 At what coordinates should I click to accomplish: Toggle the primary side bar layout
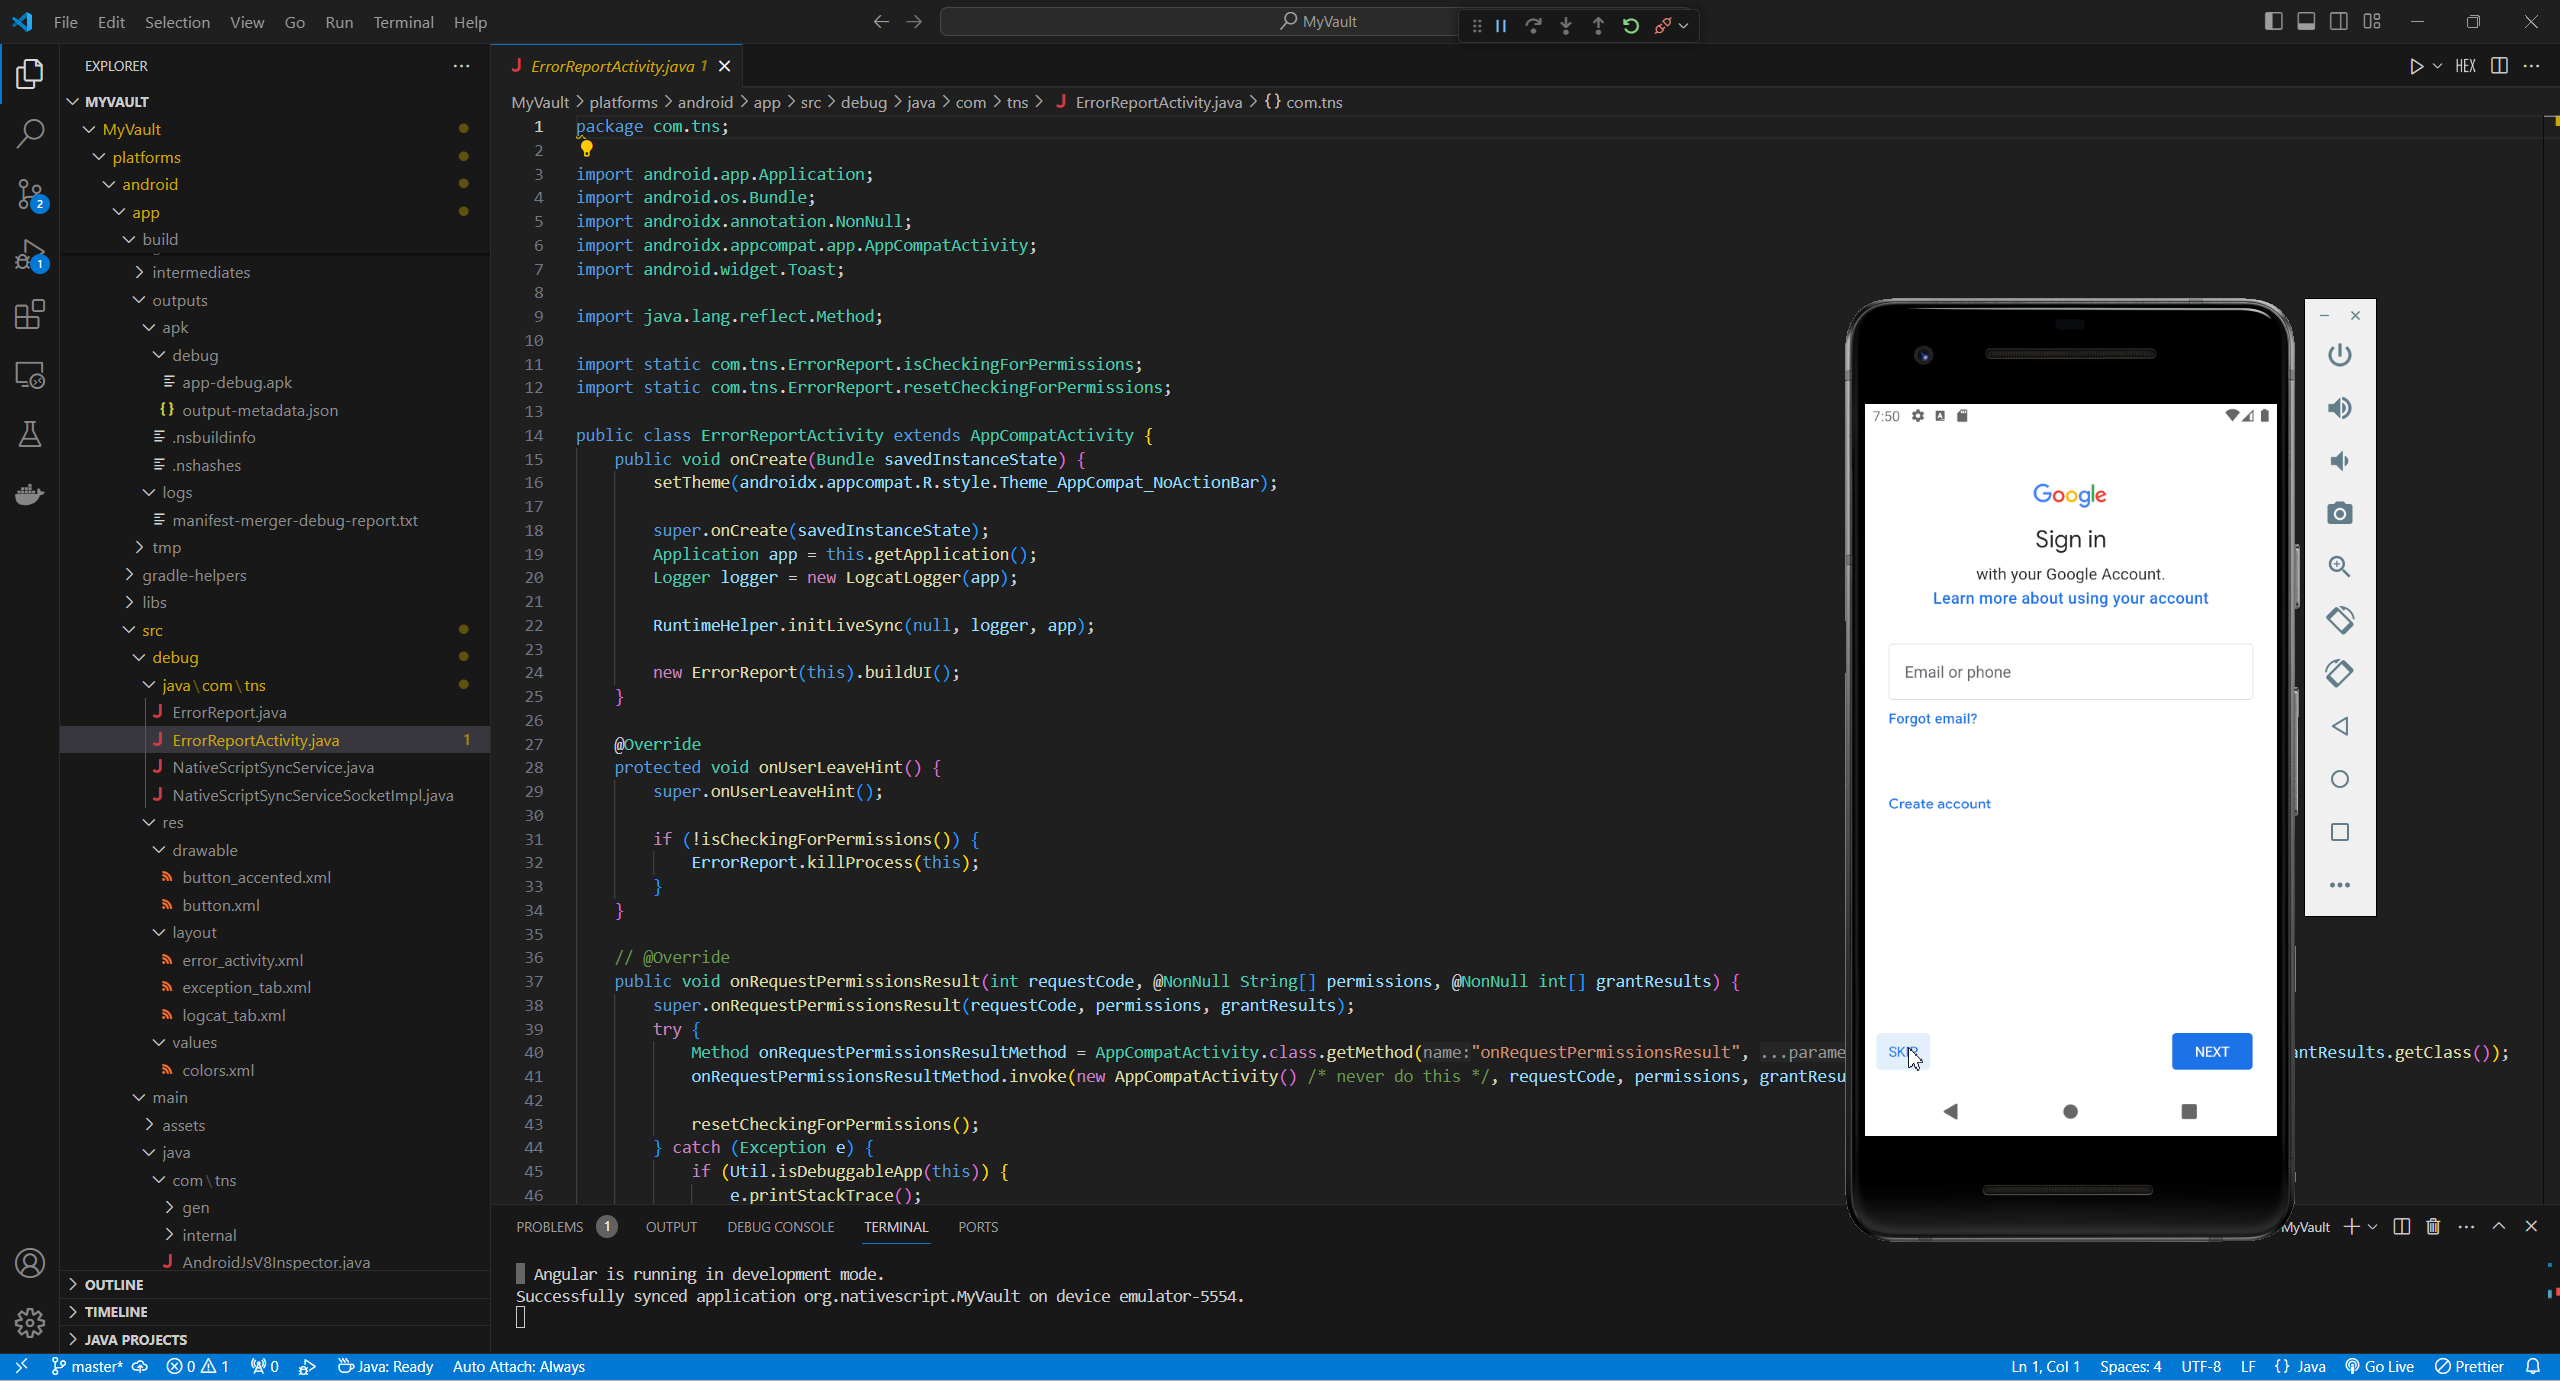click(x=2273, y=22)
